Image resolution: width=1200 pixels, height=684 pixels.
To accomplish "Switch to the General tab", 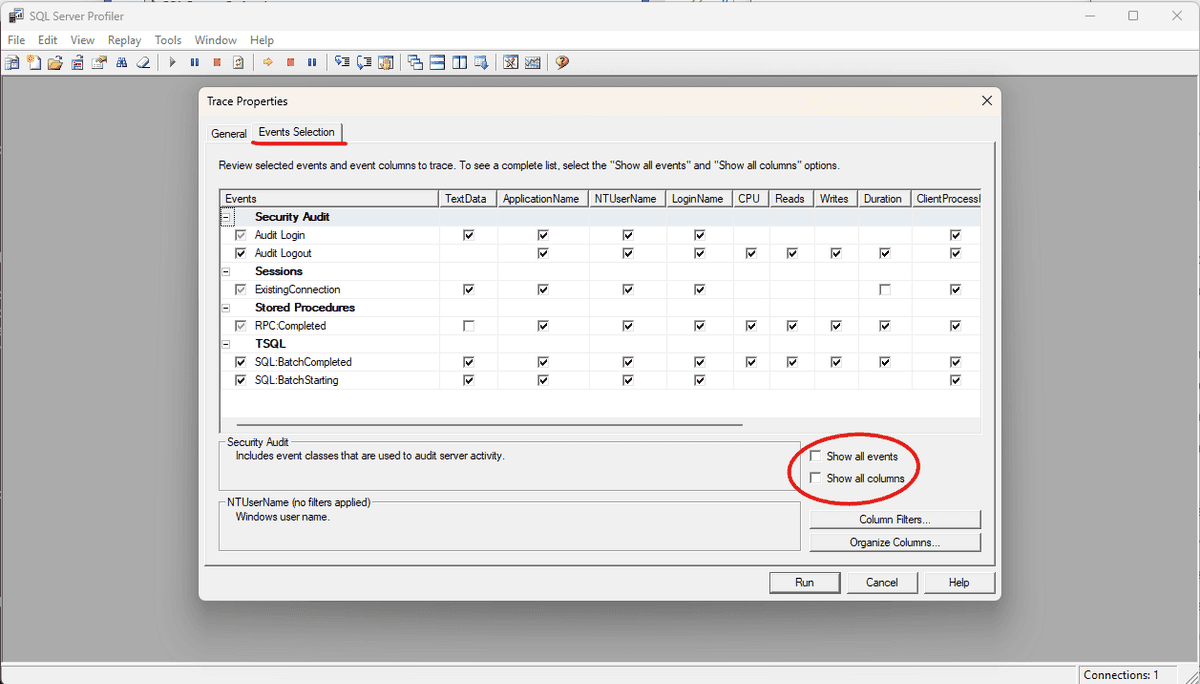I will pyautogui.click(x=229, y=132).
